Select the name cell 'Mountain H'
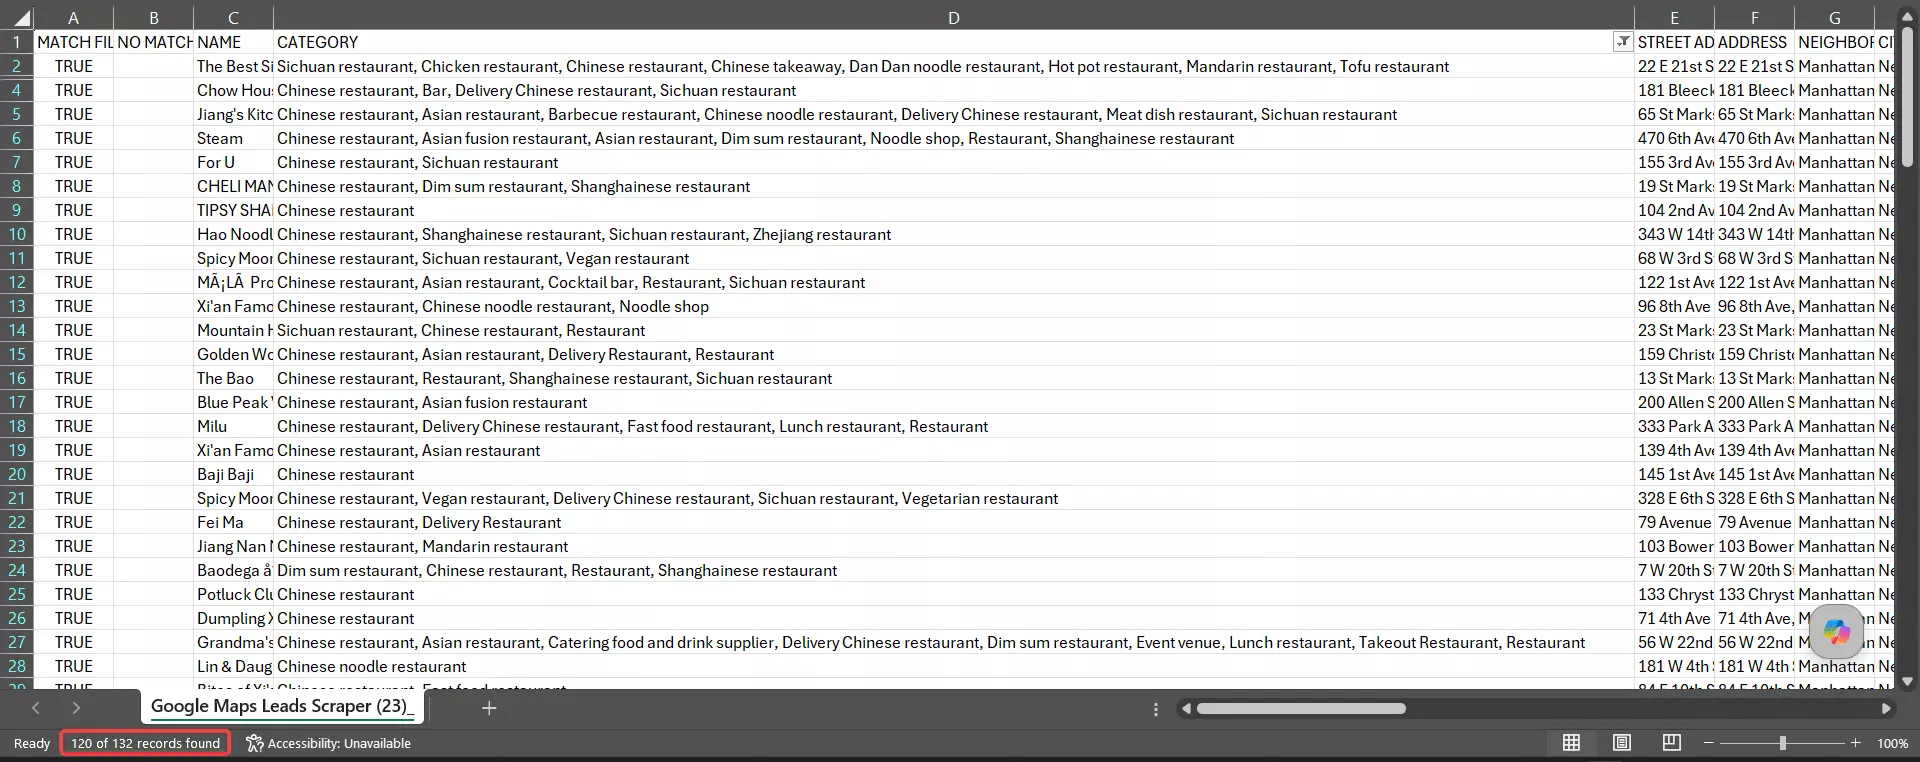Image resolution: width=1920 pixels, height=762 pixels. tap(233, 330)
